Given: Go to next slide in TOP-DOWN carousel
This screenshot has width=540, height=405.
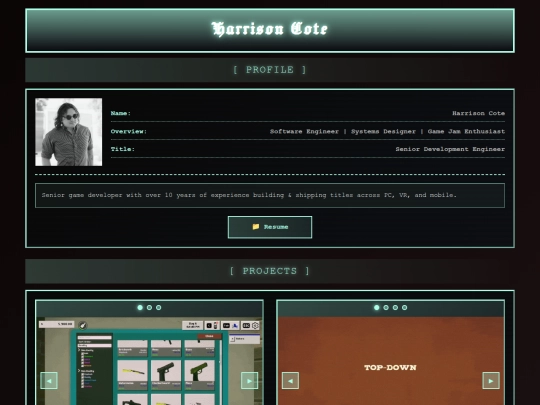Looking at the screenshot, I should pyautogui.click(x=491, y=381).
